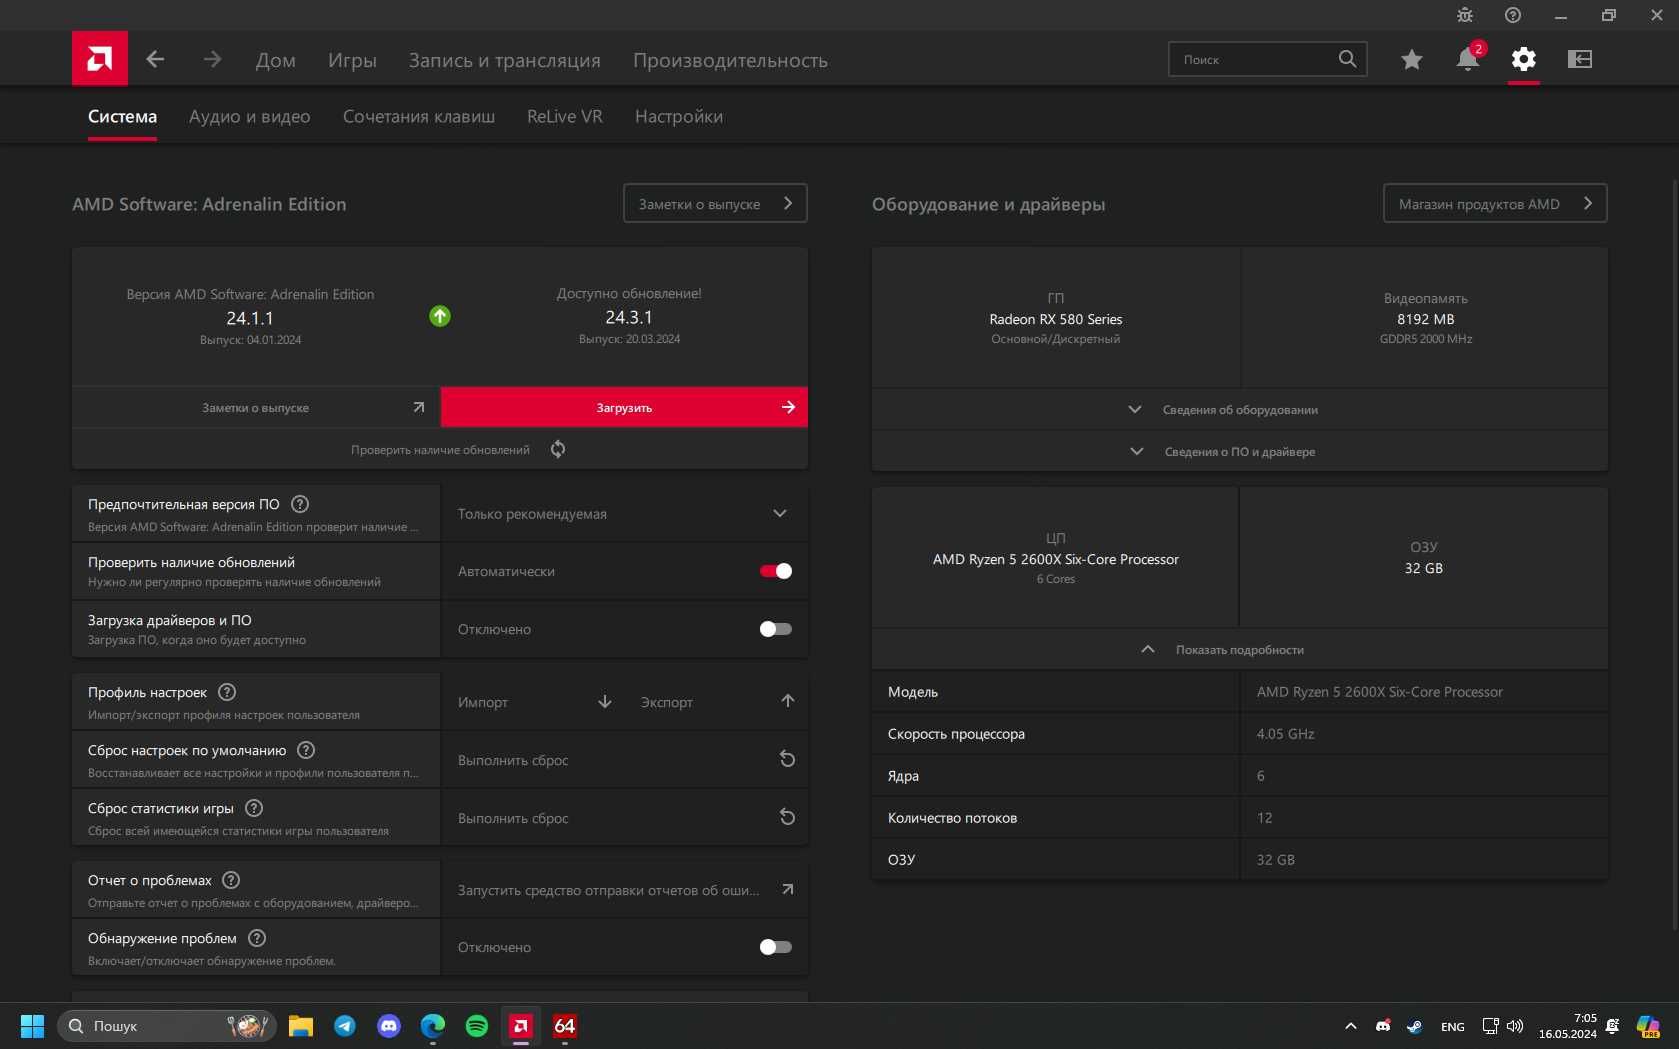Click the red Загрузить button
Image resolution: width=1679 pixels, height=1049 pixels.
[624, 407]
